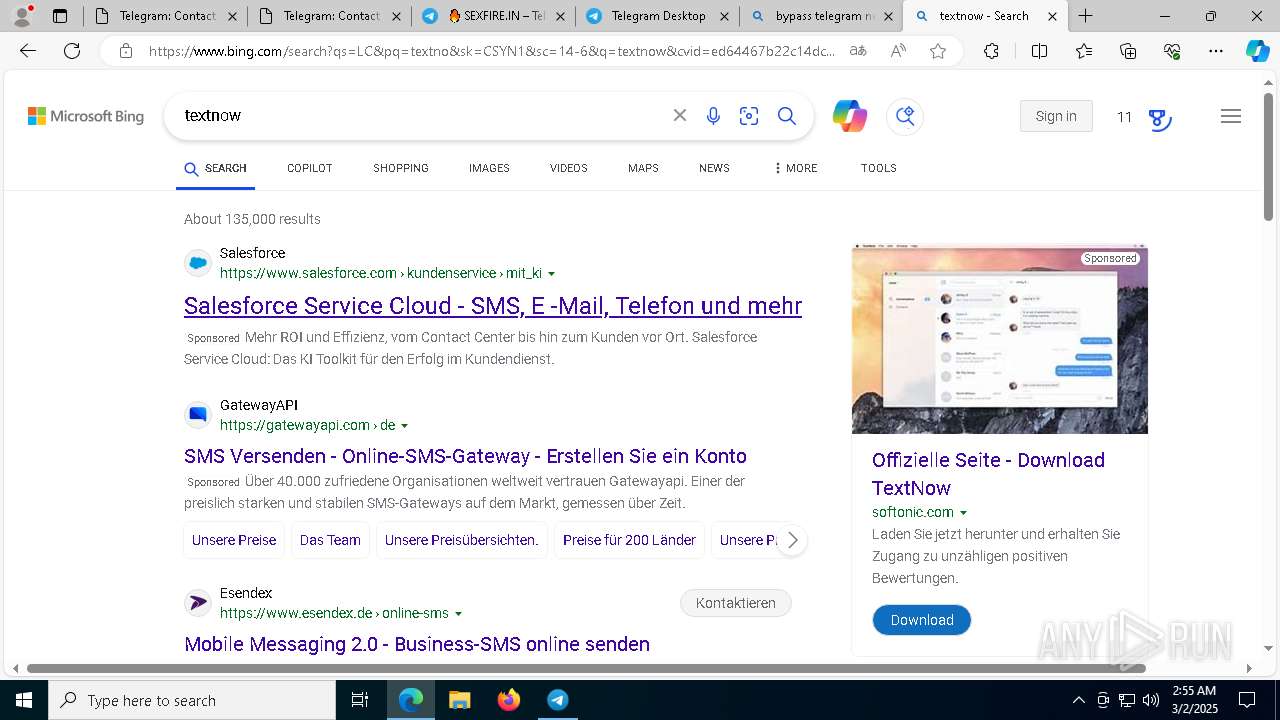Add page to favorites star icon
Viewport: 1280px width, 720px height.
[x=938, y=51]
